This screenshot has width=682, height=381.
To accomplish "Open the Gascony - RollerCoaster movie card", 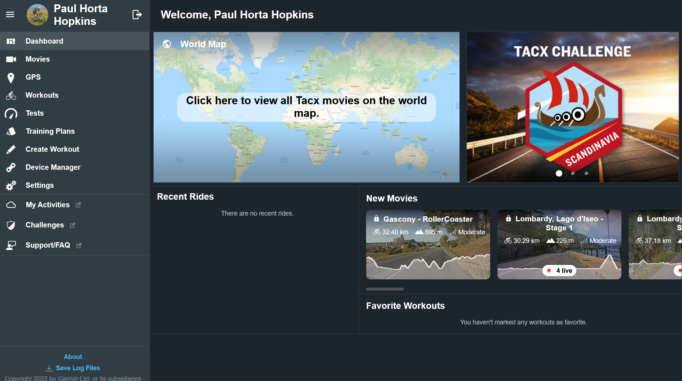I will (428, 244).
